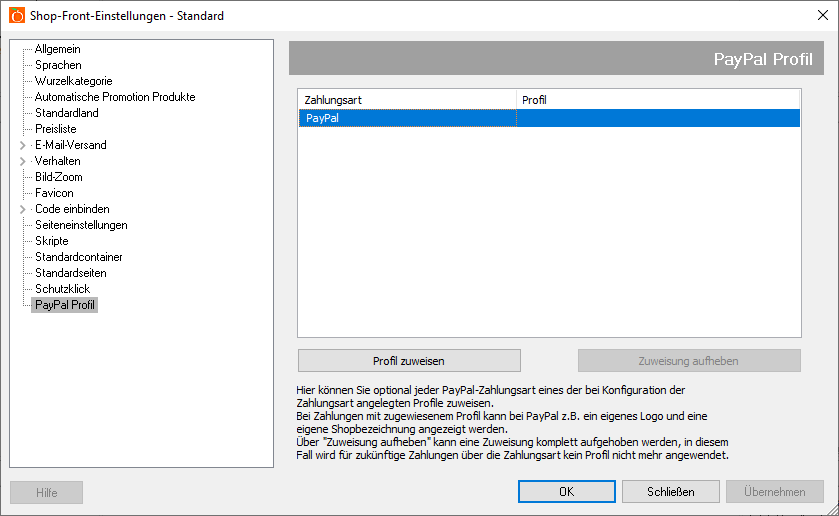Screen dimensions: 839x516
Task: Click the Zahlungsart column header
Action: click(407, 100)
